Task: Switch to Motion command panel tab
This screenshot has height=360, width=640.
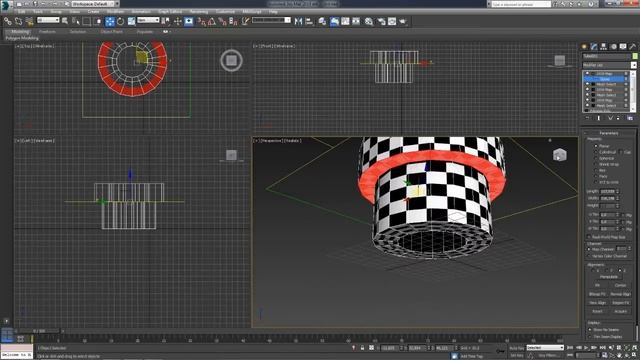Action: click(x=613, y=47)
